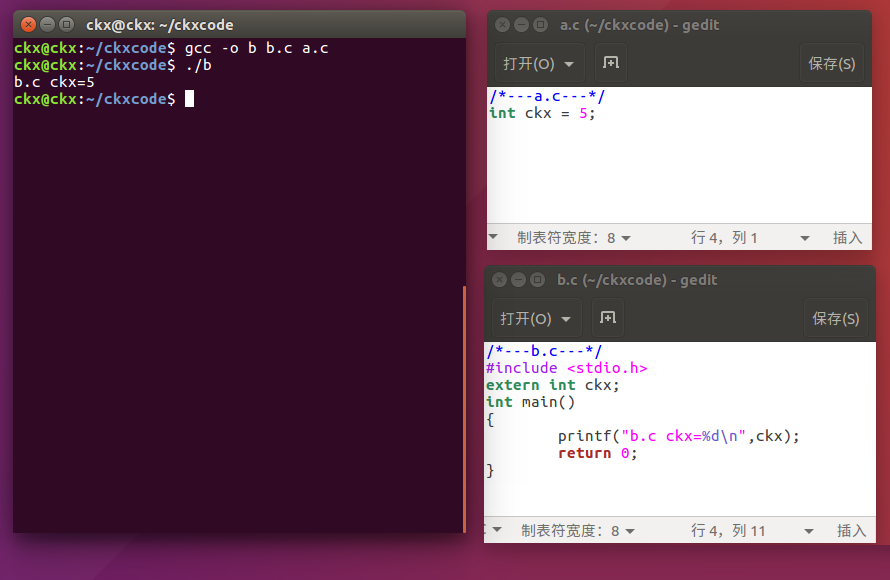This screenshot has height=580, width=890.
Task: Open the 打开(O) dropdown in a.c window
Action: 539,64
